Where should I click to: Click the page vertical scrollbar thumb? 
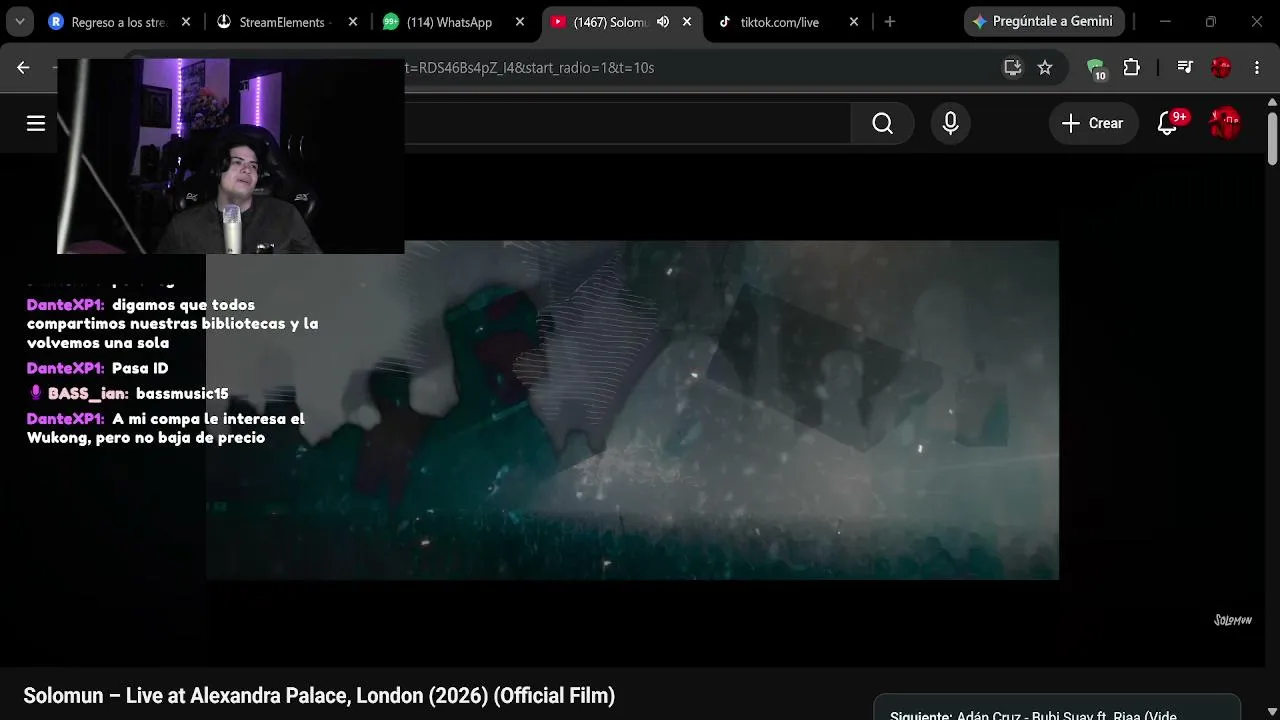(x=1272, y=137)
